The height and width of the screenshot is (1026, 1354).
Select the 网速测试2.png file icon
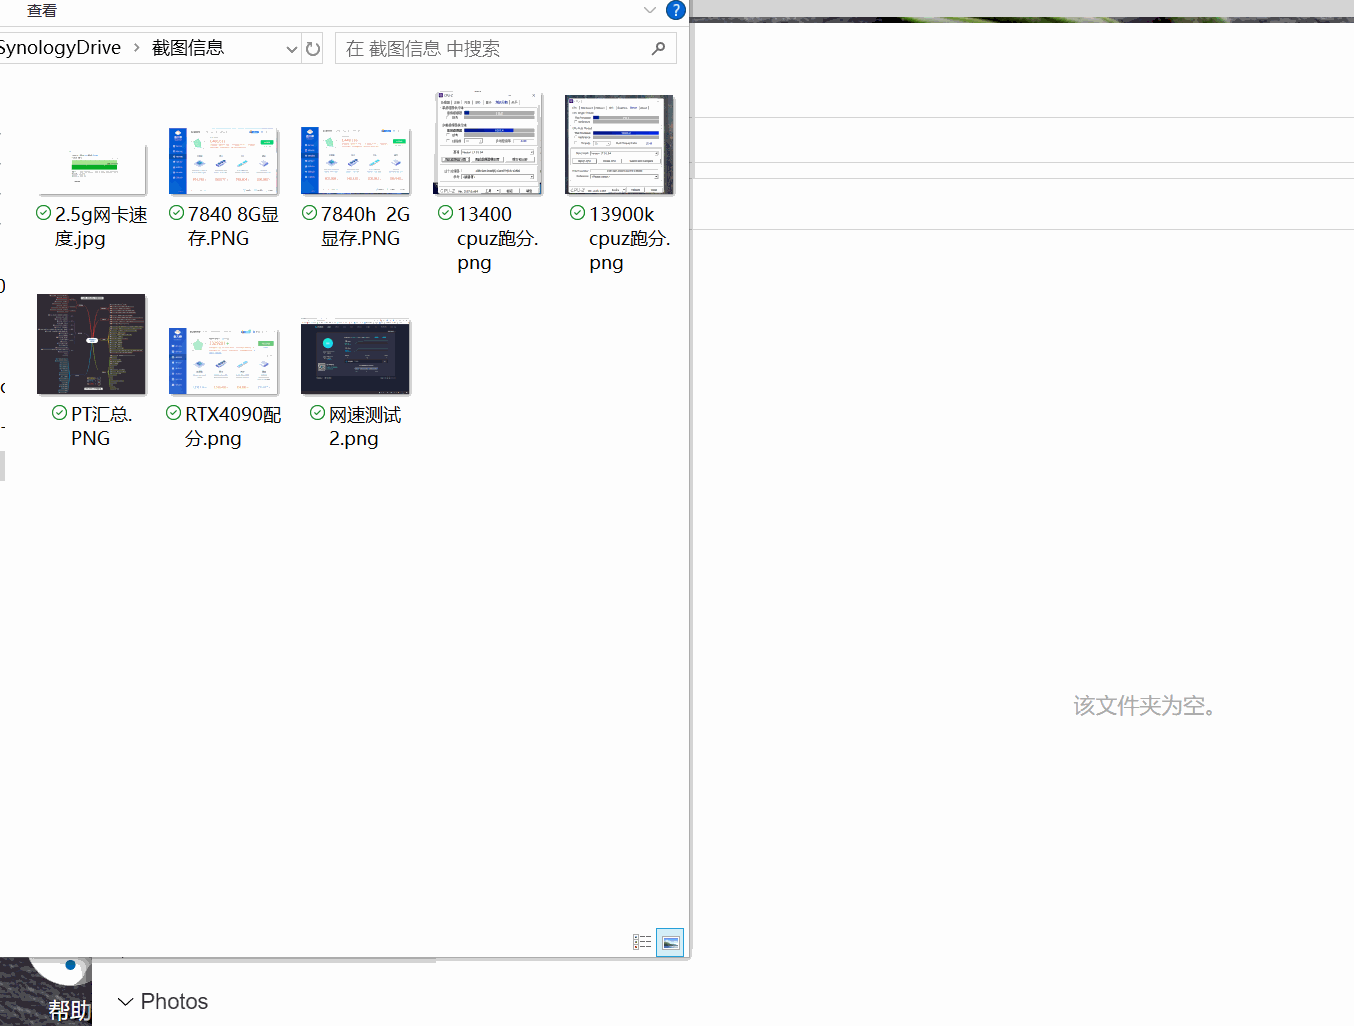[x=355, y=357]
